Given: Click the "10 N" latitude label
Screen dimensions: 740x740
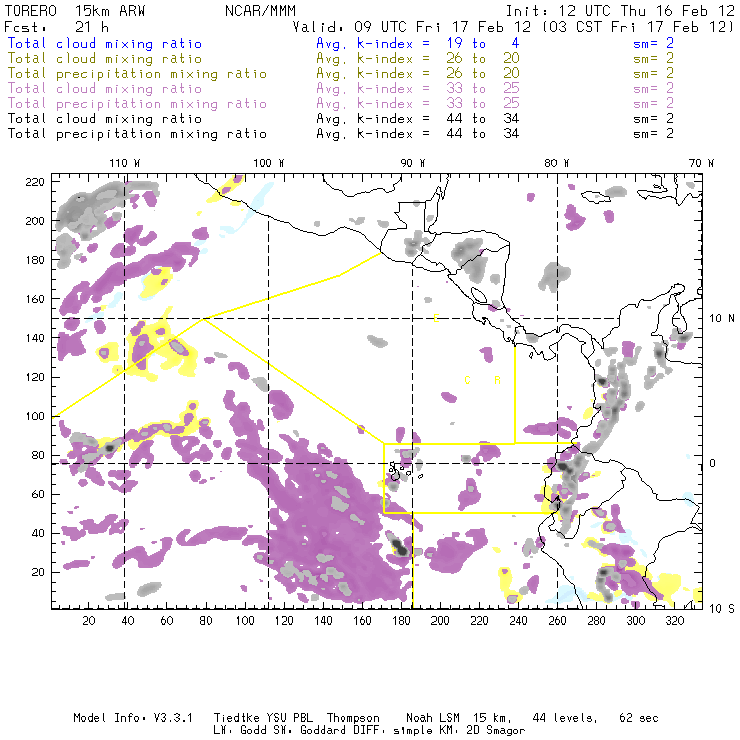Looking at the screenshot, I should coord(722,318).
